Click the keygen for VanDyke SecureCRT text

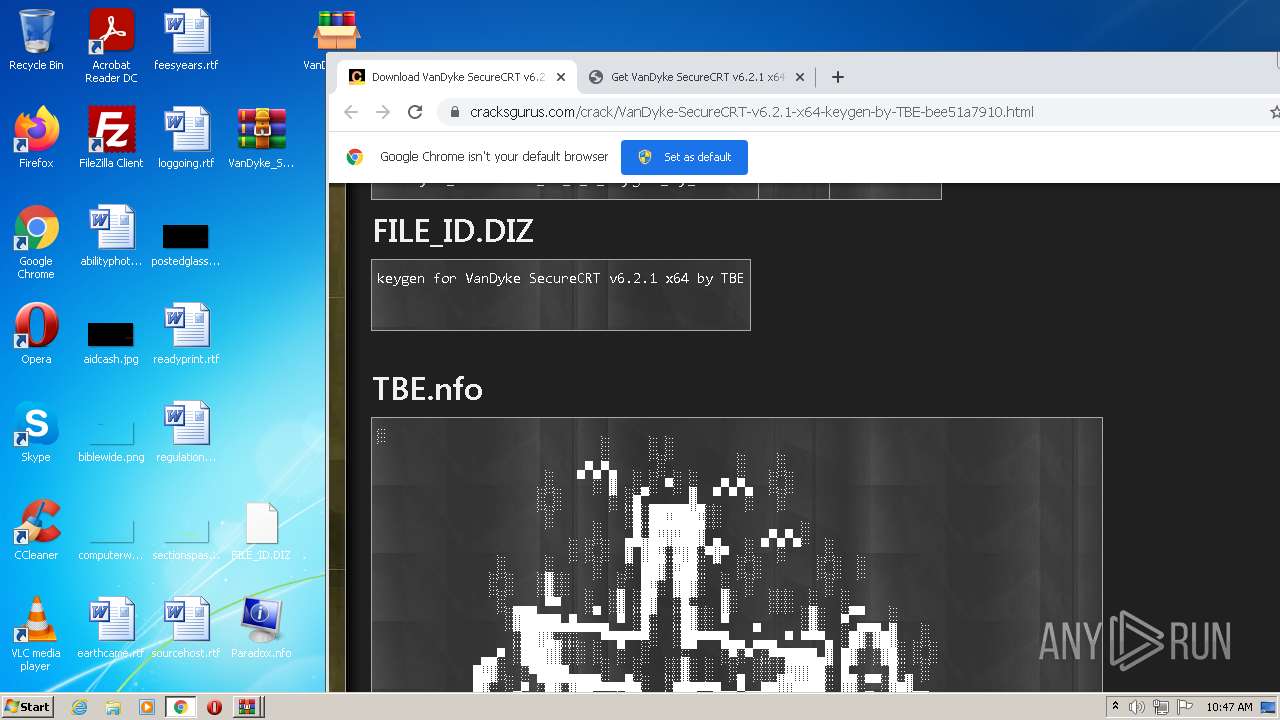[x=560, y=278]
